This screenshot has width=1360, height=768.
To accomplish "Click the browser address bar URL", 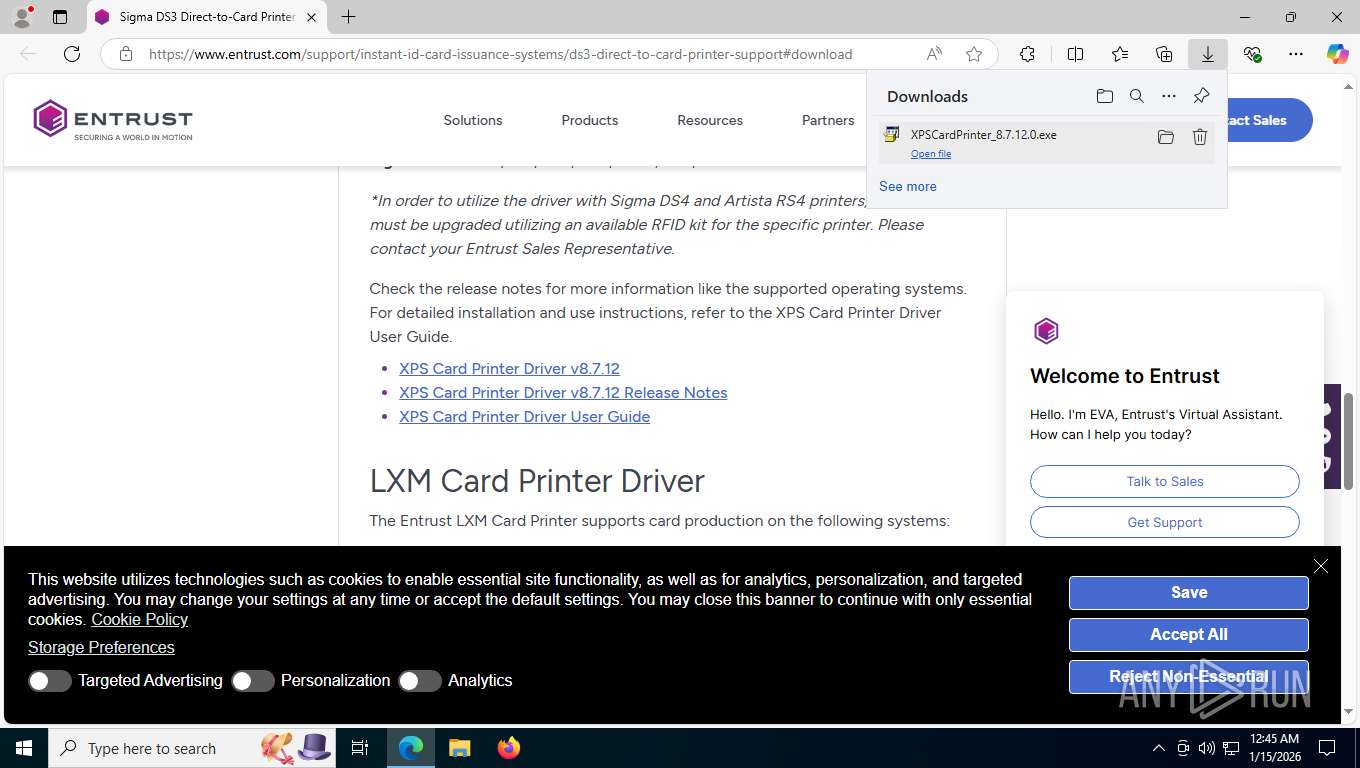I will 500,54.
